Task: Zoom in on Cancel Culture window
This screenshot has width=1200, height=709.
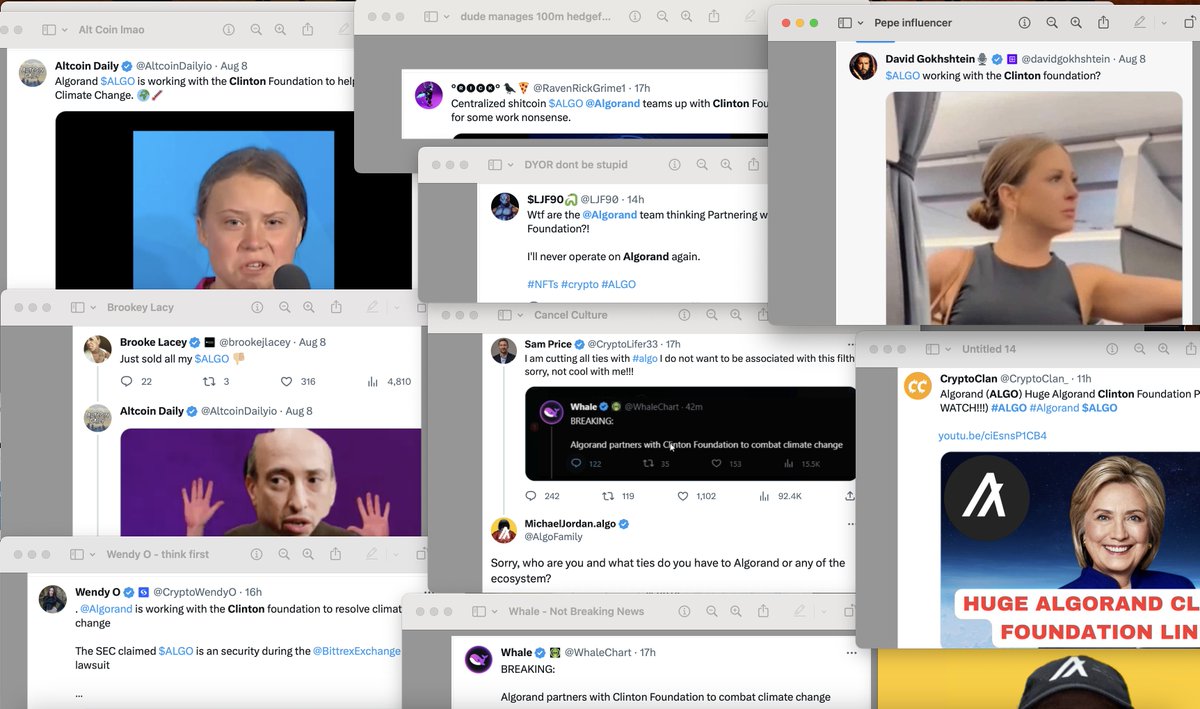Action: pyautogui.click(x=736, y=315)
